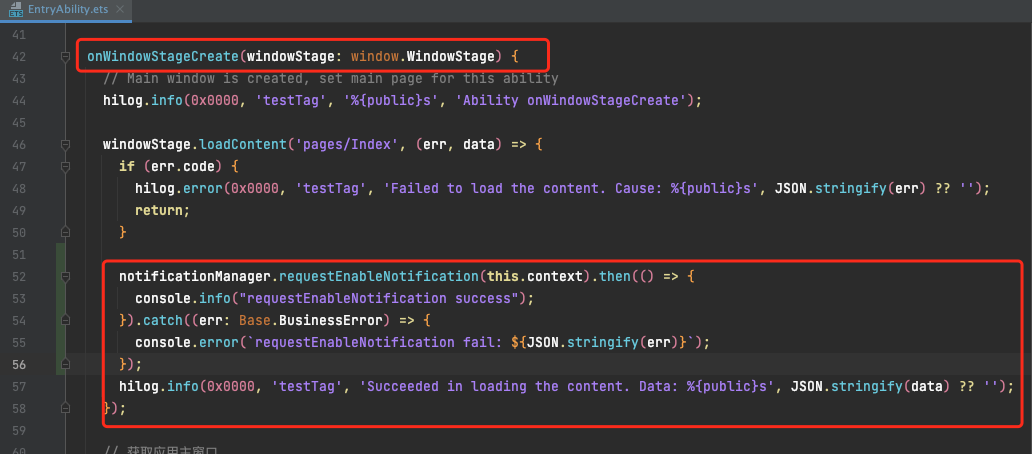
Task: Click 'requestEnableNotification' method on line 52
Action: pos(378,276)
